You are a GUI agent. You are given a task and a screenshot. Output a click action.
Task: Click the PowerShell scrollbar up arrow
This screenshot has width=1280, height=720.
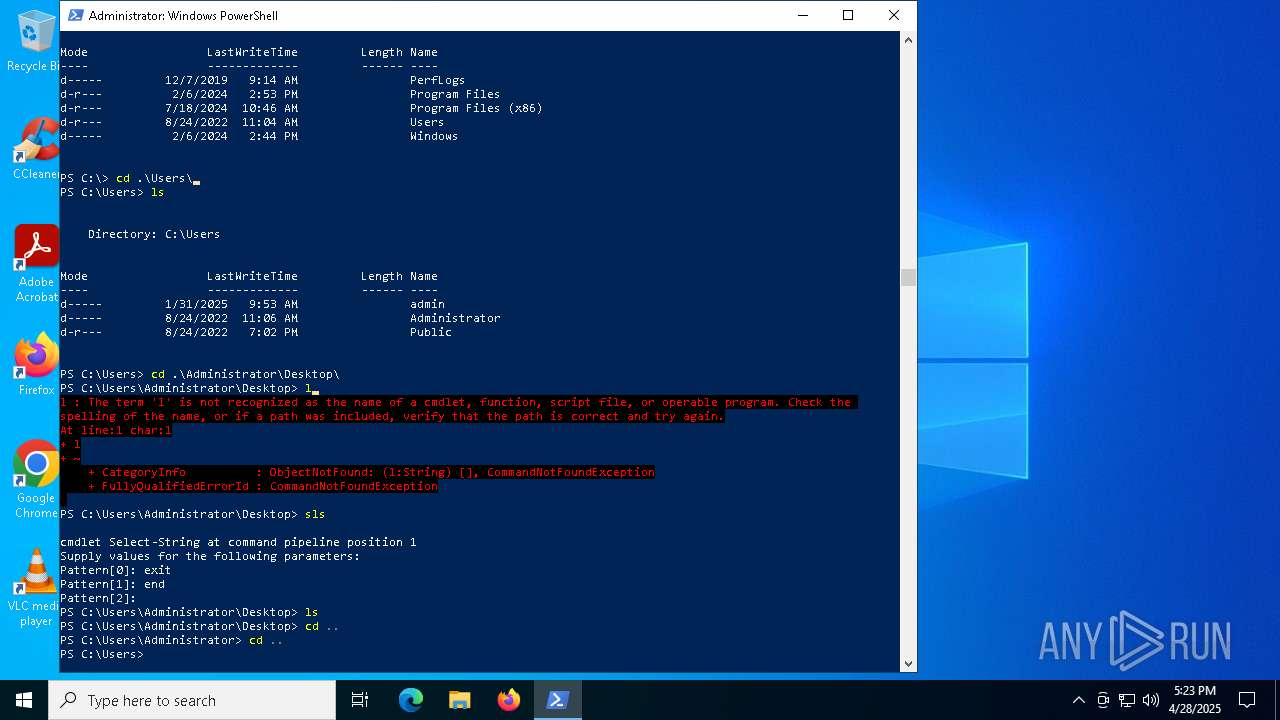pos(908,40)
